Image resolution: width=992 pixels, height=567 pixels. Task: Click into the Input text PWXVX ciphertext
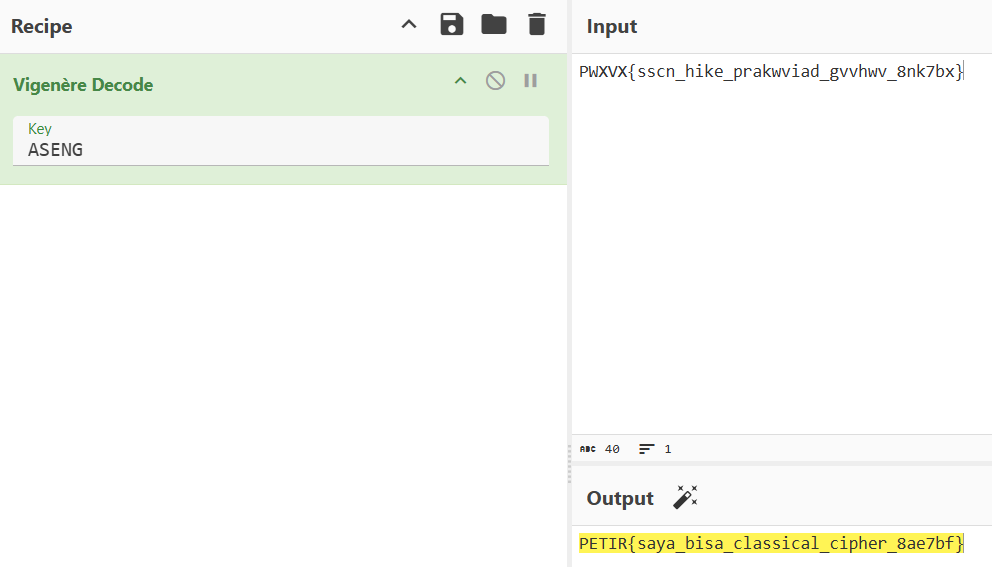tap(771, 71)
